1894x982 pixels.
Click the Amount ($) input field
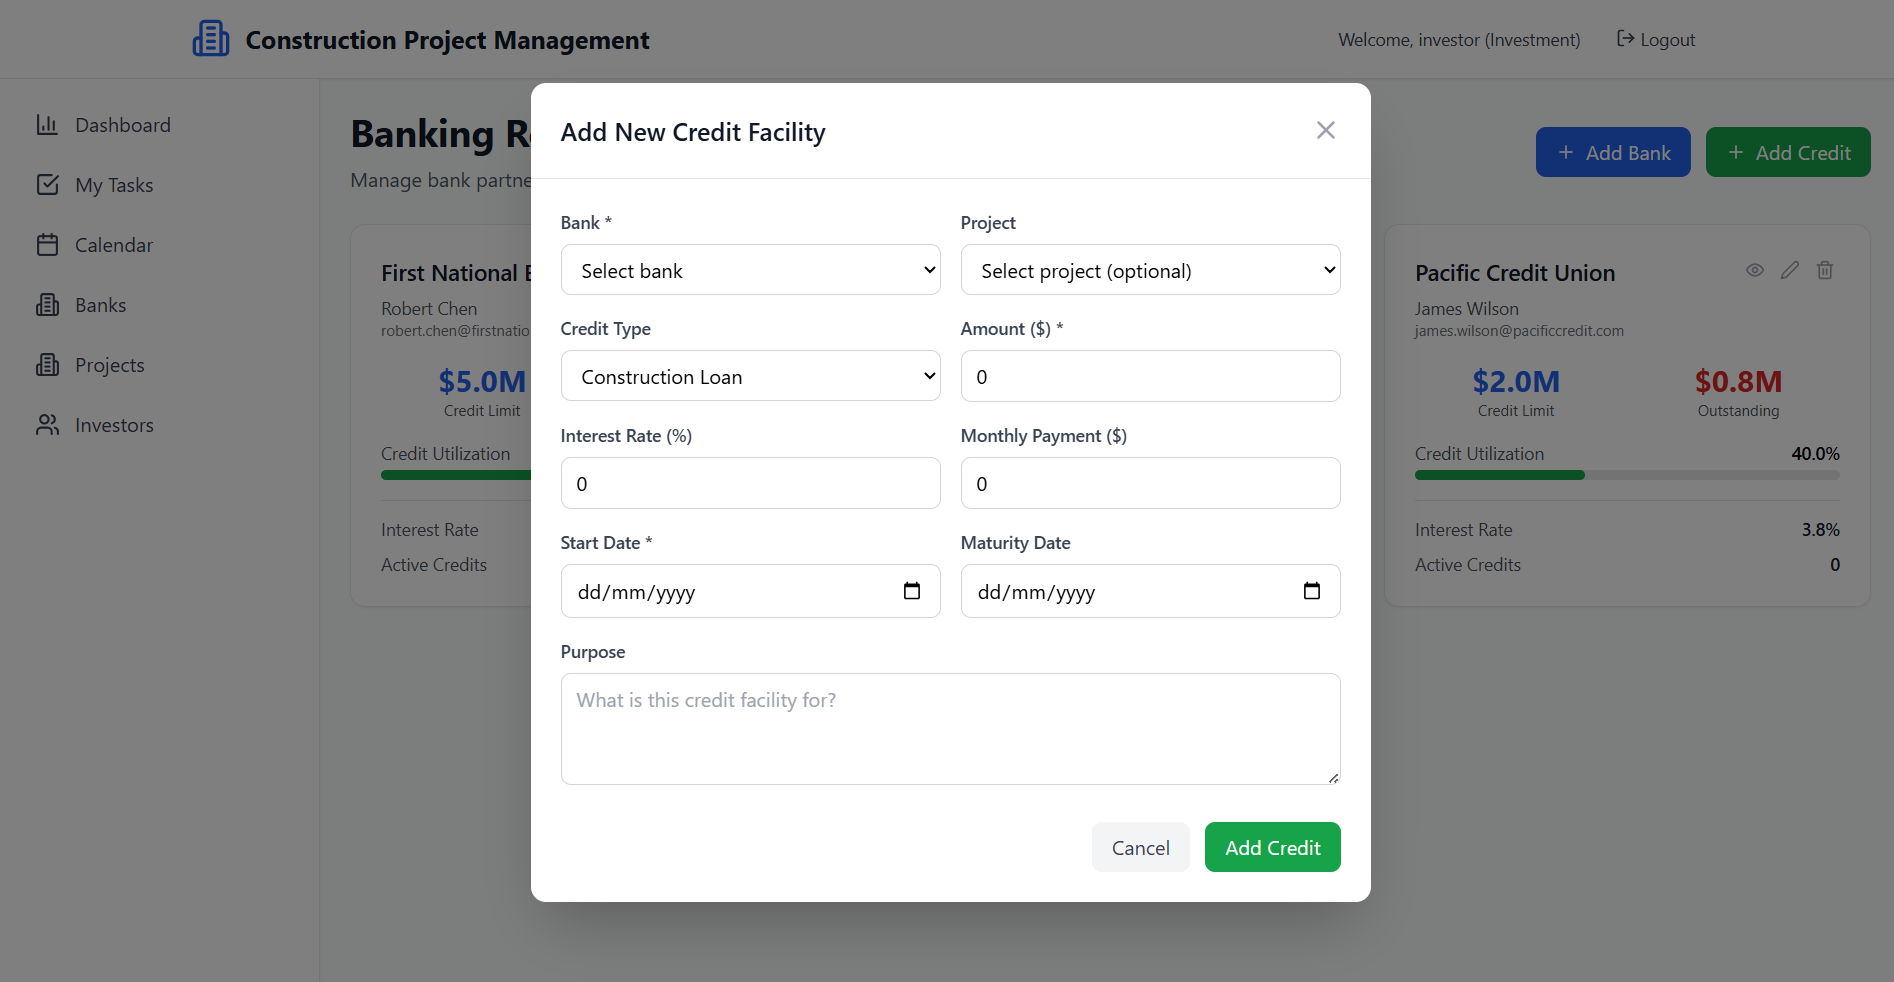coord(1150,376)
